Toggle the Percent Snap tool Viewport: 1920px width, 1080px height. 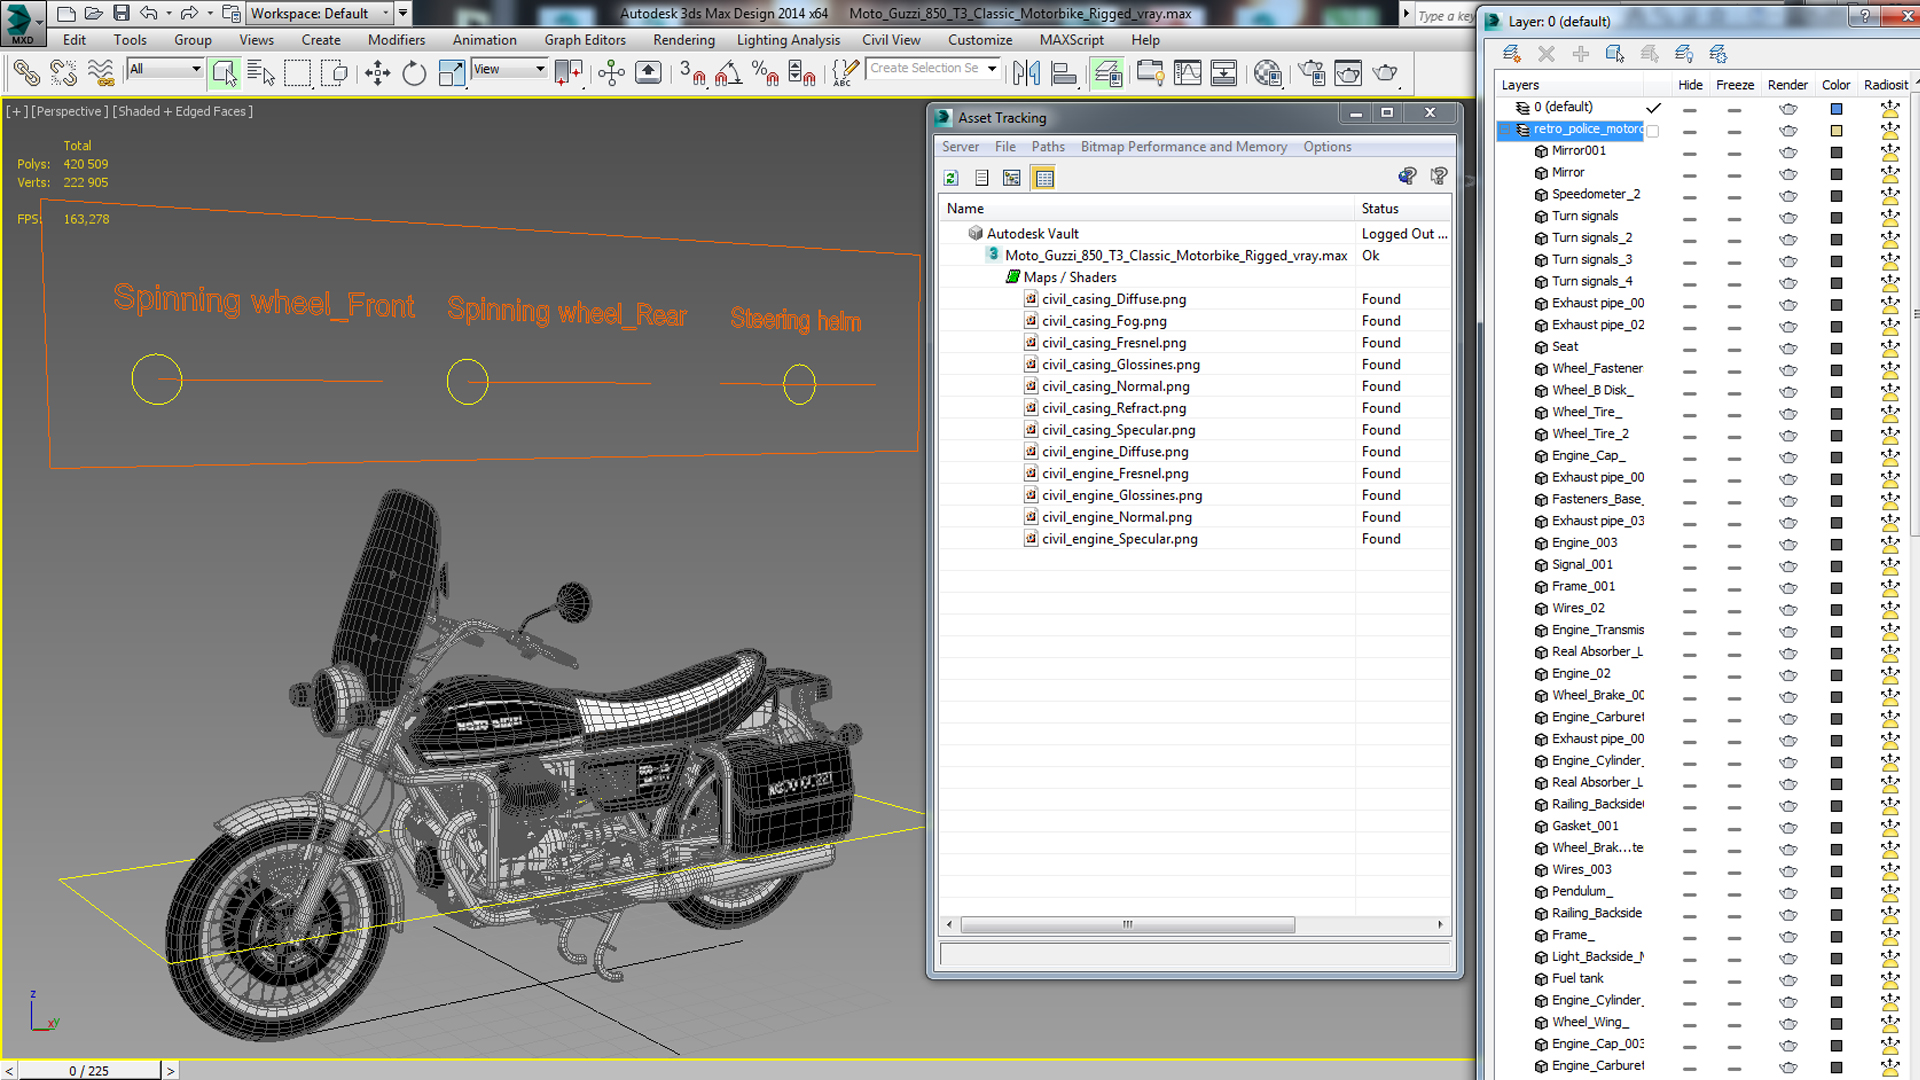click(765, 72)
